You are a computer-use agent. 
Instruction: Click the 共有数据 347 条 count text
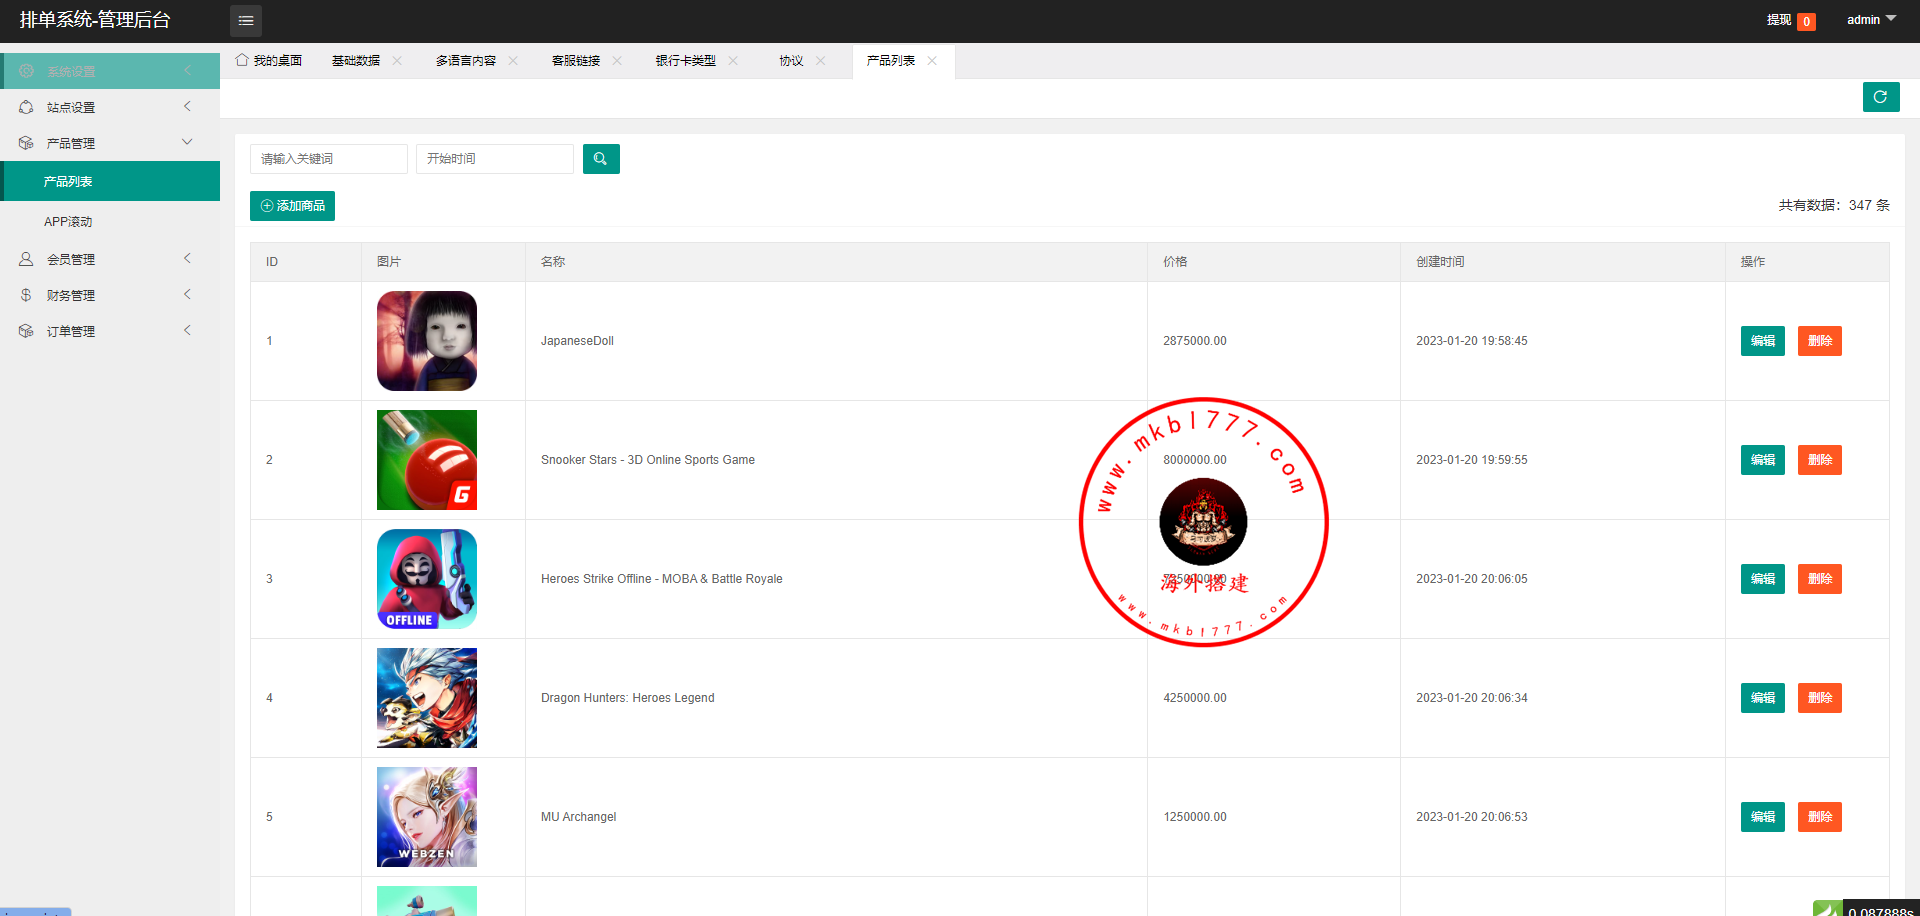tap(1834, 205)
